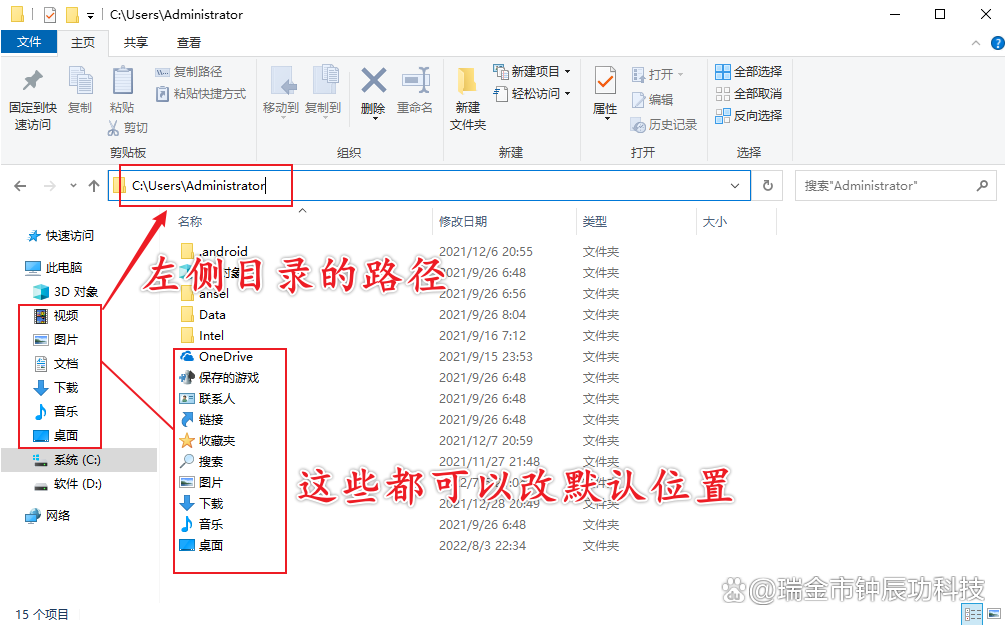This screenshot has height=625, width=1005.
Task: Select 文档 in the sidebar
Action: point(56,363)
